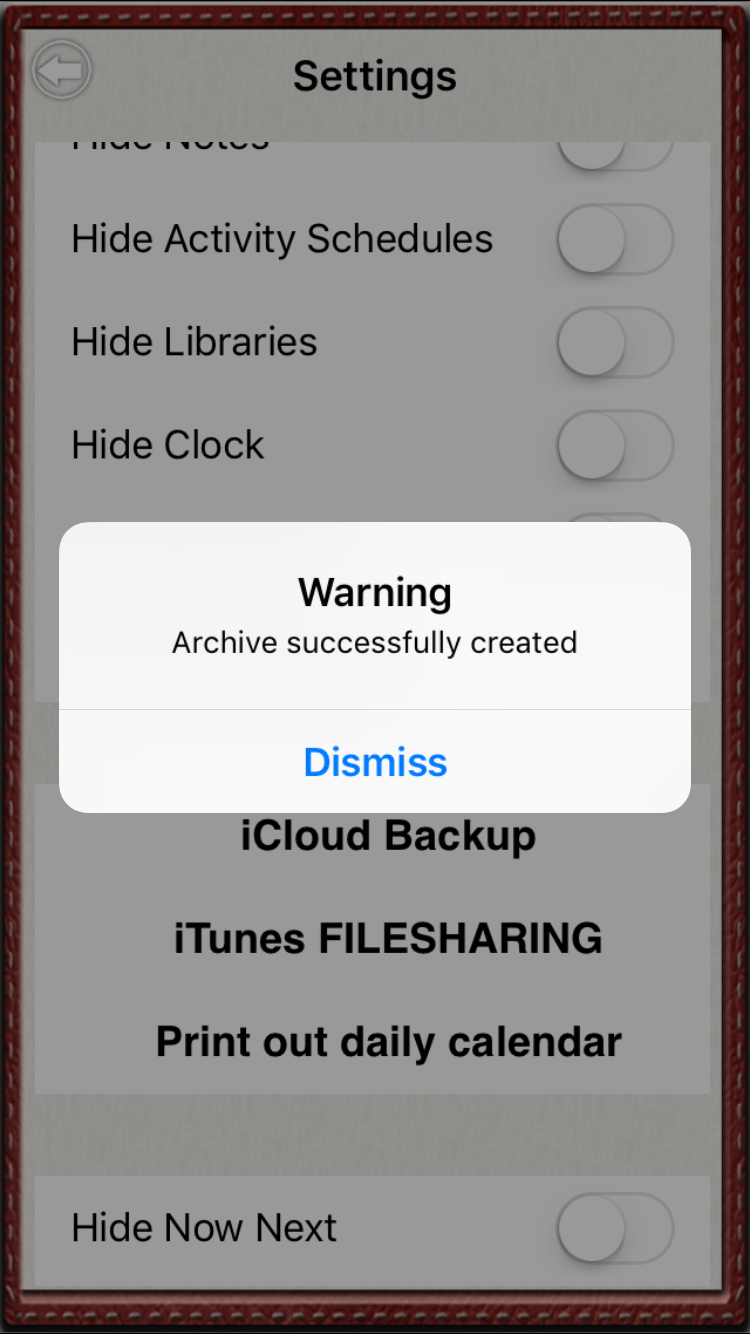Click the Archive successfully created message
This screenshot has width=750, height=1334.
tap(375, 642)
